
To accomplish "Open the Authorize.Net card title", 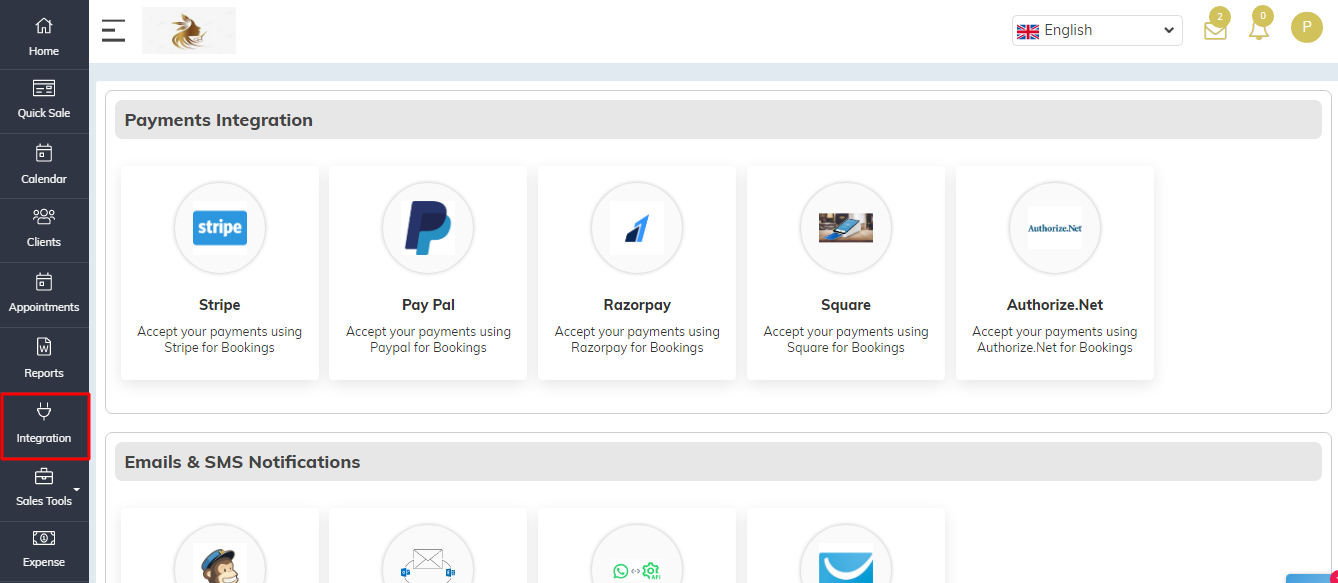I will click(x=1055, y=305).
